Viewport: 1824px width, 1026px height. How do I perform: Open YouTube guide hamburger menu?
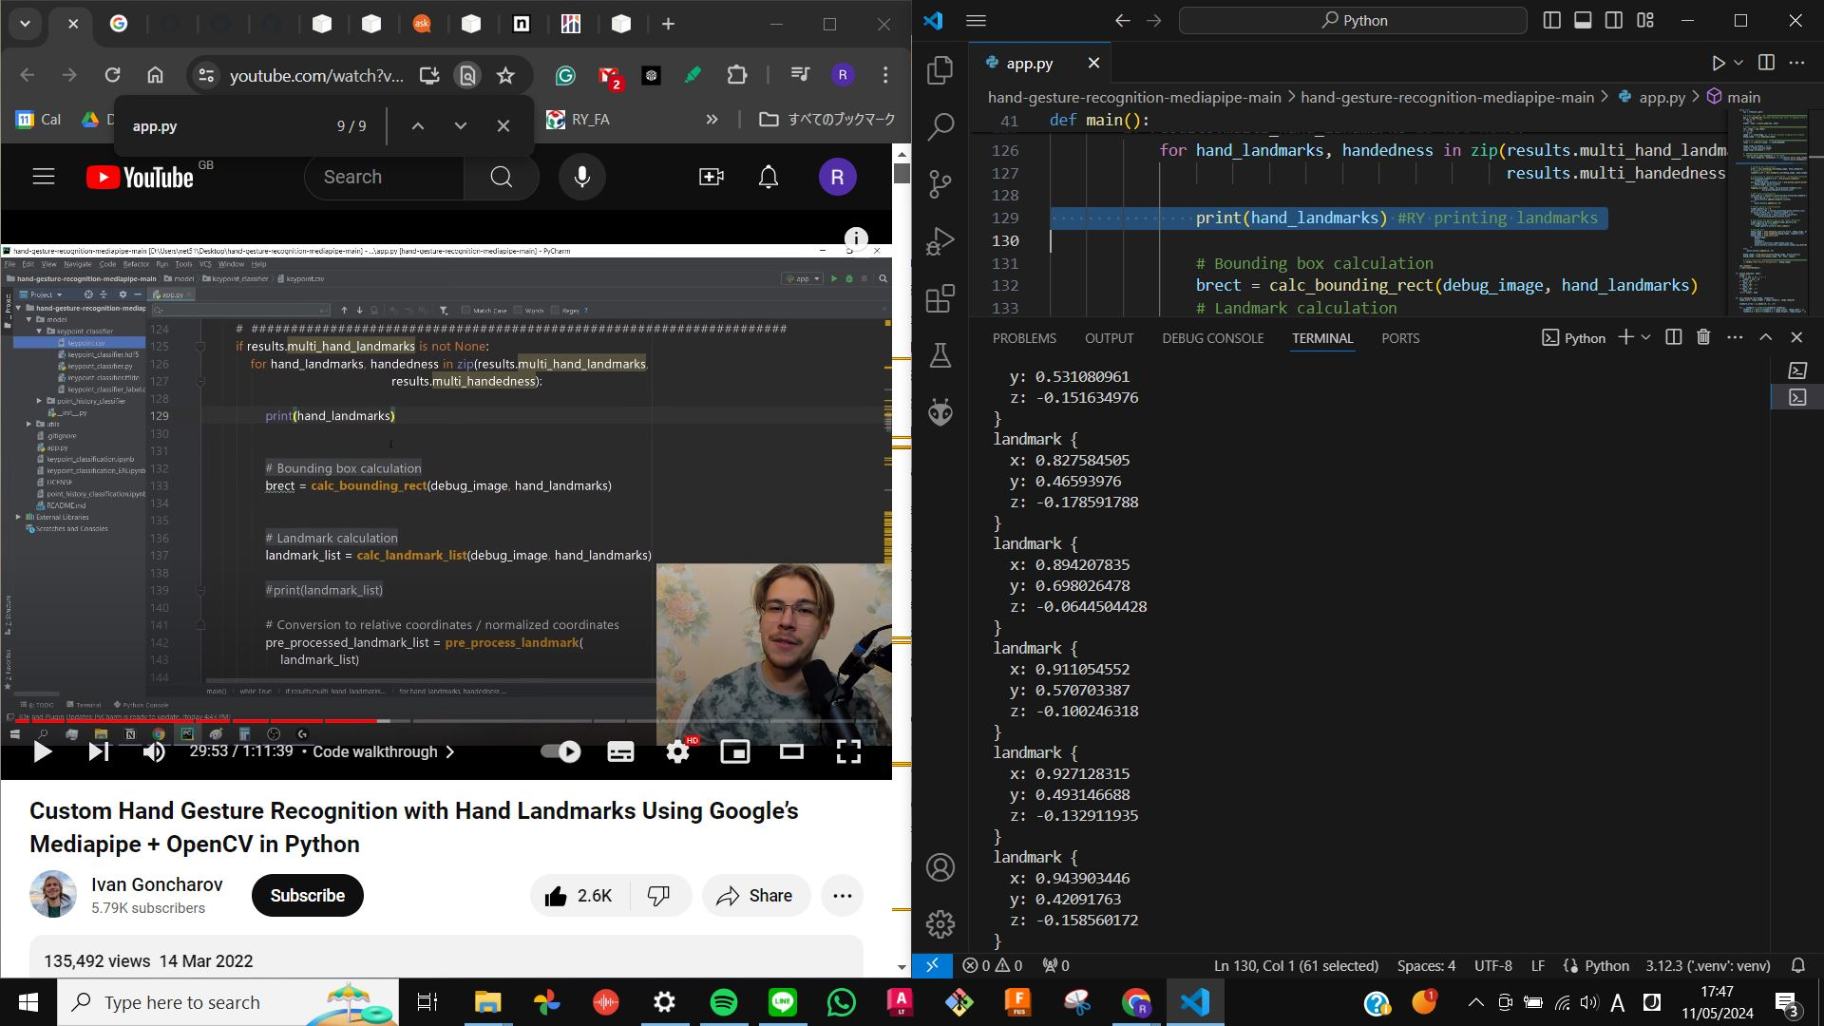[43, 177]
